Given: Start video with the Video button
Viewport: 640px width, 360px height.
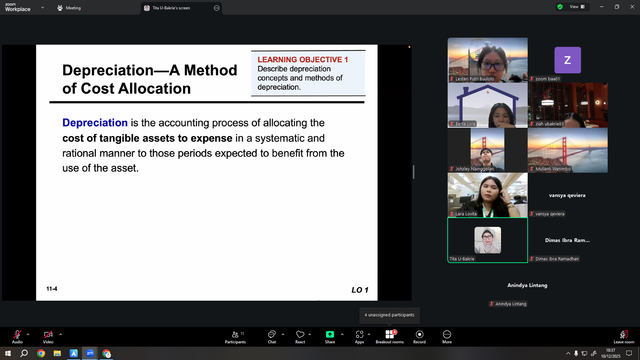Looking at the screenshot, I should point(48,337).
